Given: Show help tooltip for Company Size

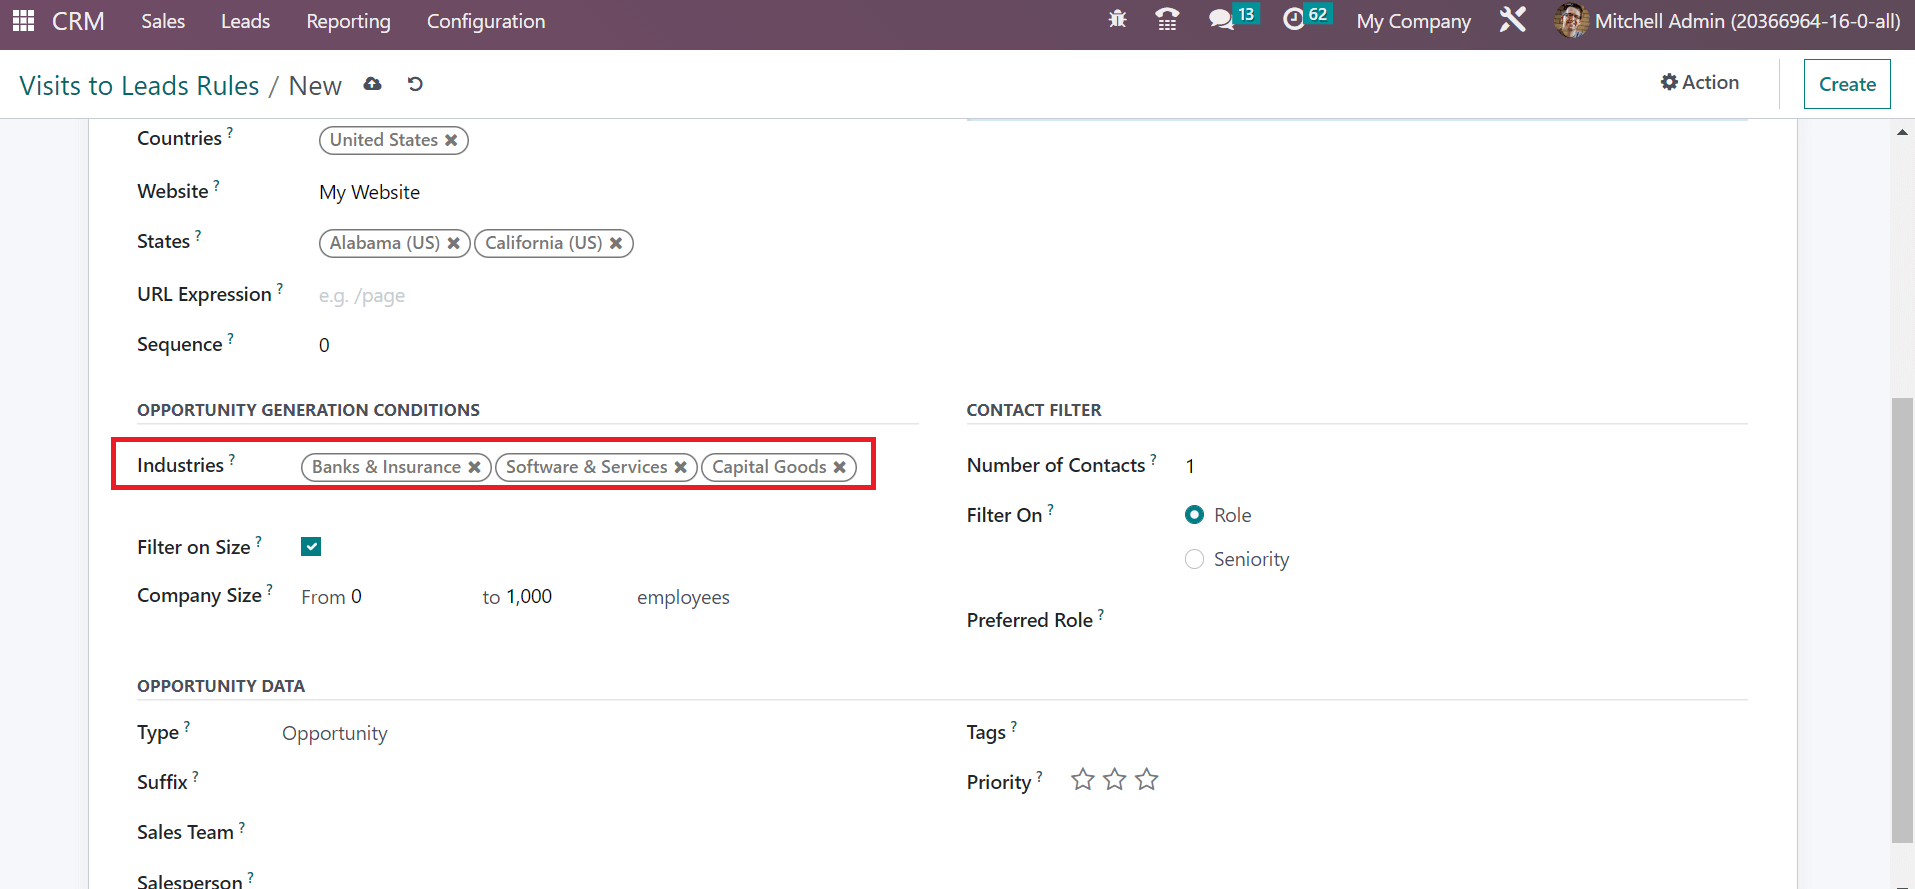Looking at the screenshot, I should coord(269,589).
